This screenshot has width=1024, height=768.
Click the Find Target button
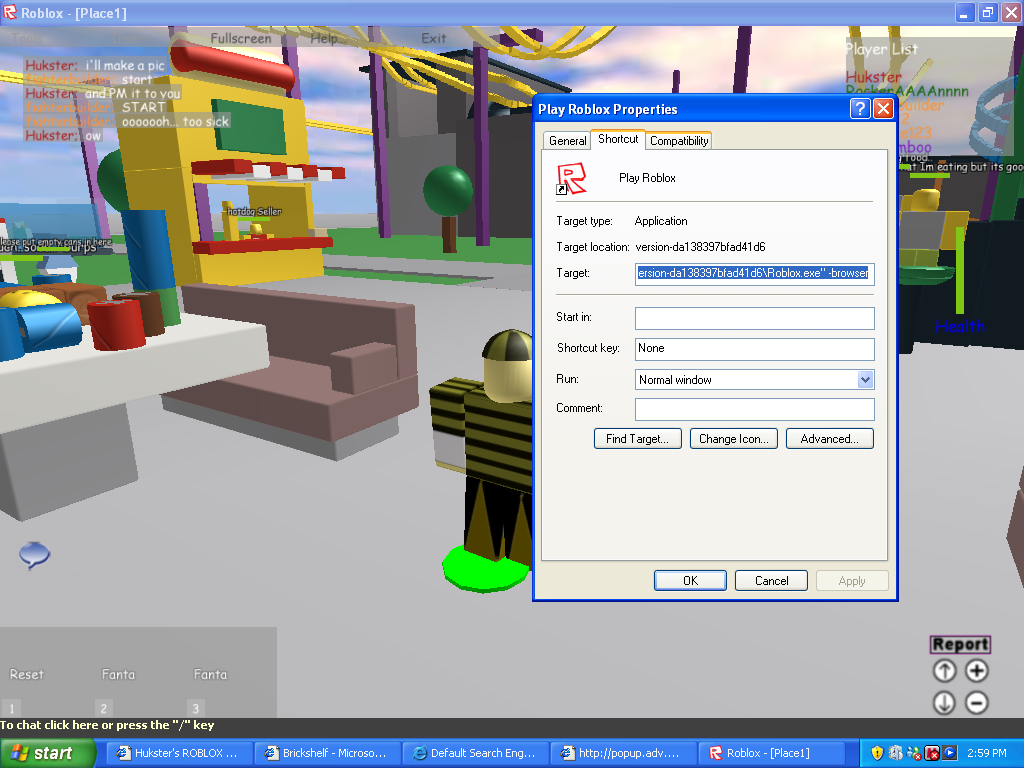point(637,439)
